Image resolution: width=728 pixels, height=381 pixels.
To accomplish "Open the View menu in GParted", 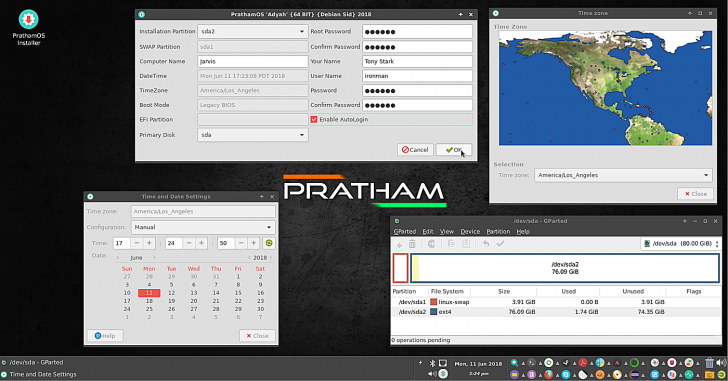I will point(447,232).
